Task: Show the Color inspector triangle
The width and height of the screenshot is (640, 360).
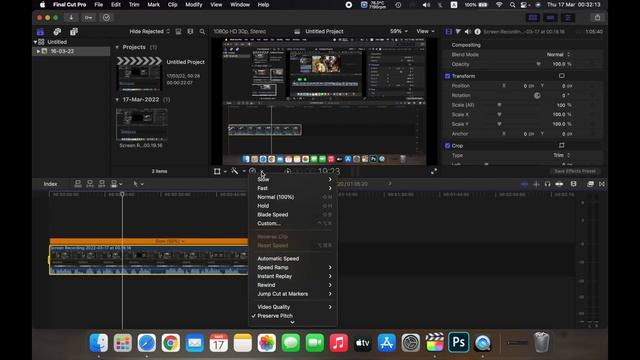Action: point(458,31)
